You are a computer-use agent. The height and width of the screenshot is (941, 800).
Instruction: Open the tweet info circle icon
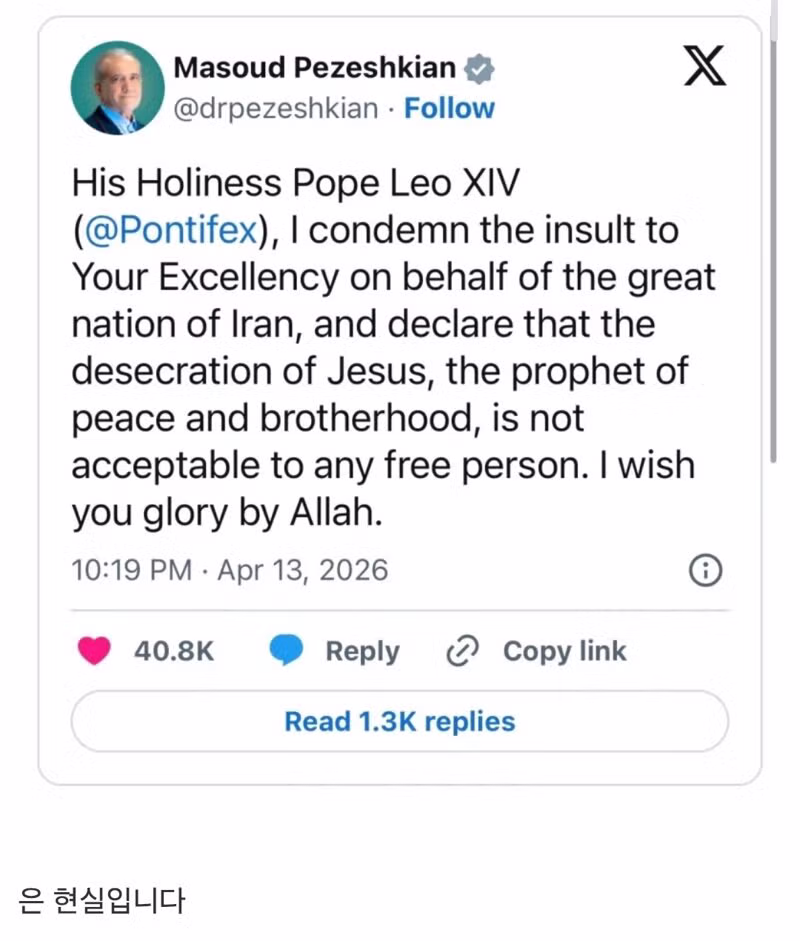(706, 570)
